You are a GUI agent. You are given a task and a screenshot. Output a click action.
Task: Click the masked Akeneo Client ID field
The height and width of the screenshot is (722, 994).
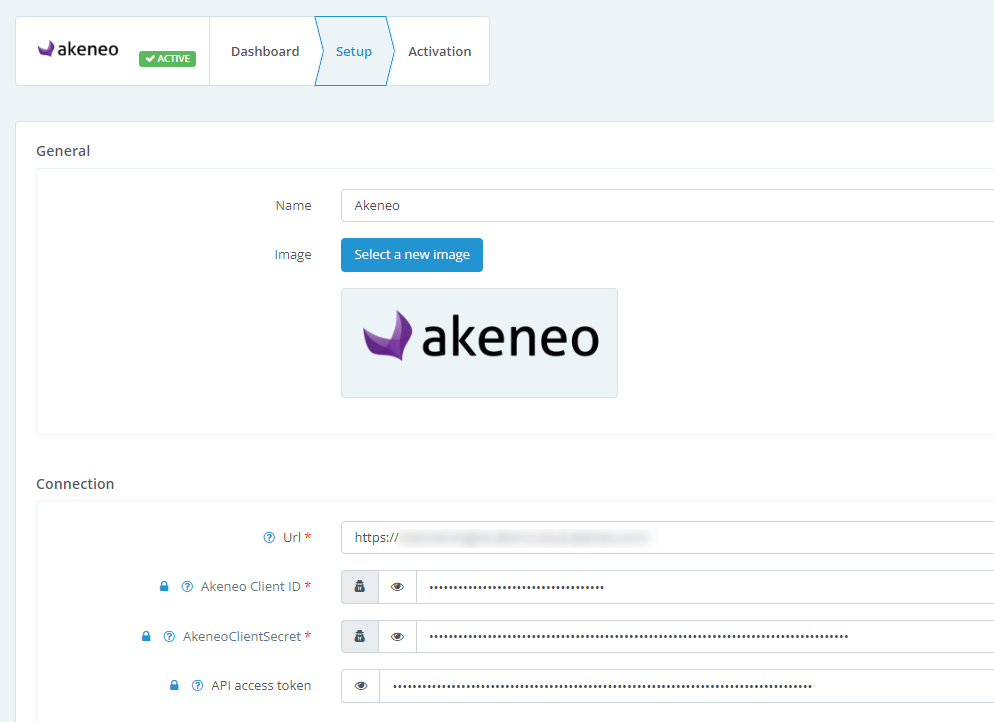click(x=705, y=587)
